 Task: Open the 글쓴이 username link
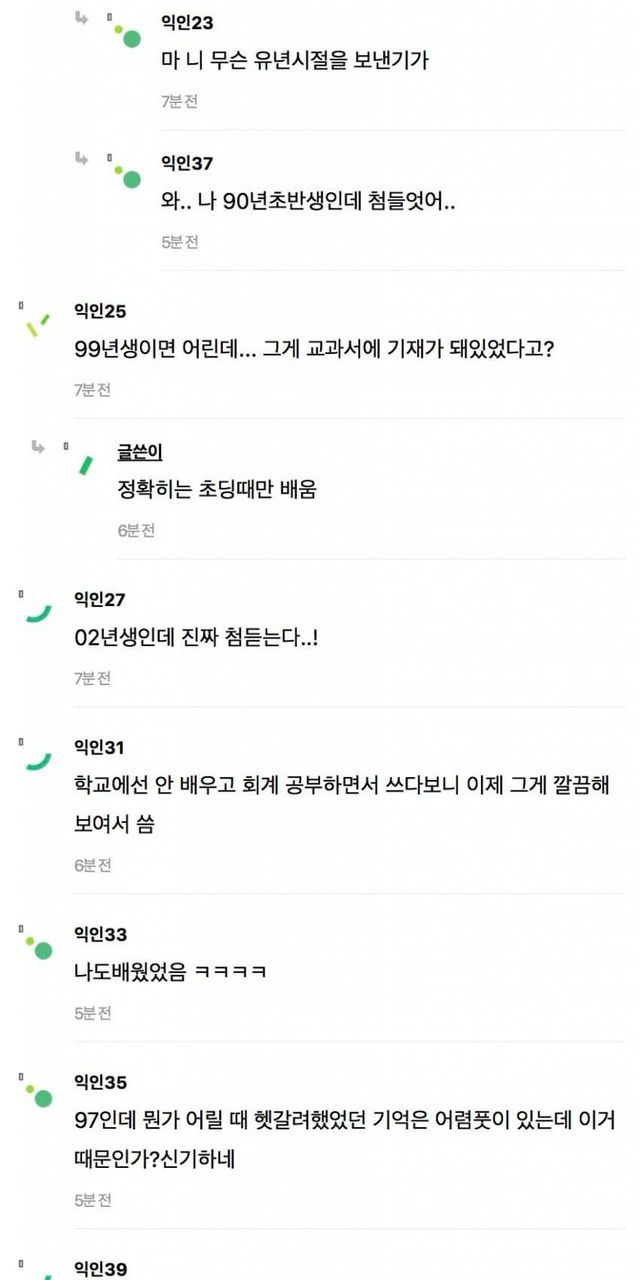(x=140, y=453)
